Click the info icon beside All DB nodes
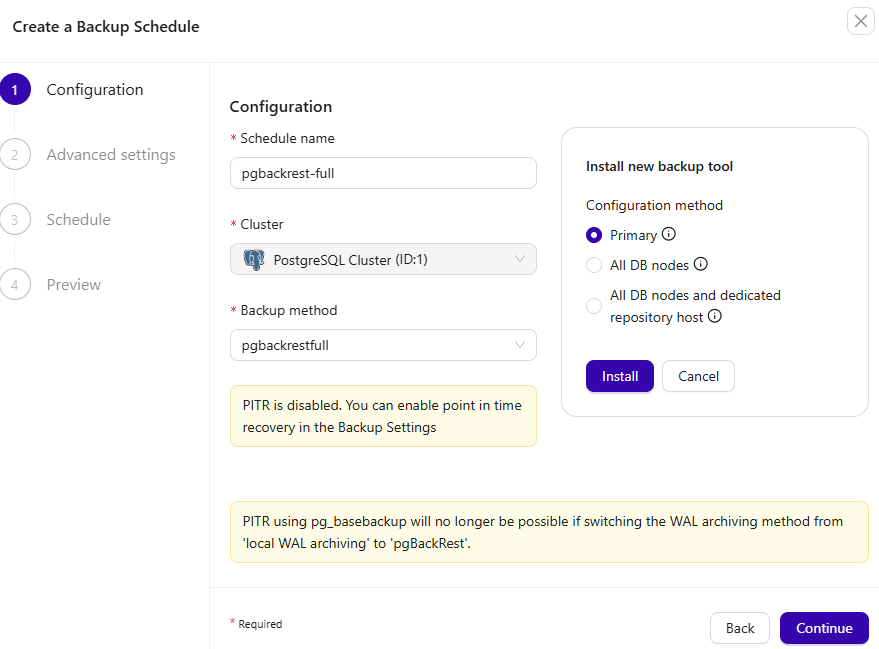This screenshot has width=879, height=649. click(x=701, y=265)
